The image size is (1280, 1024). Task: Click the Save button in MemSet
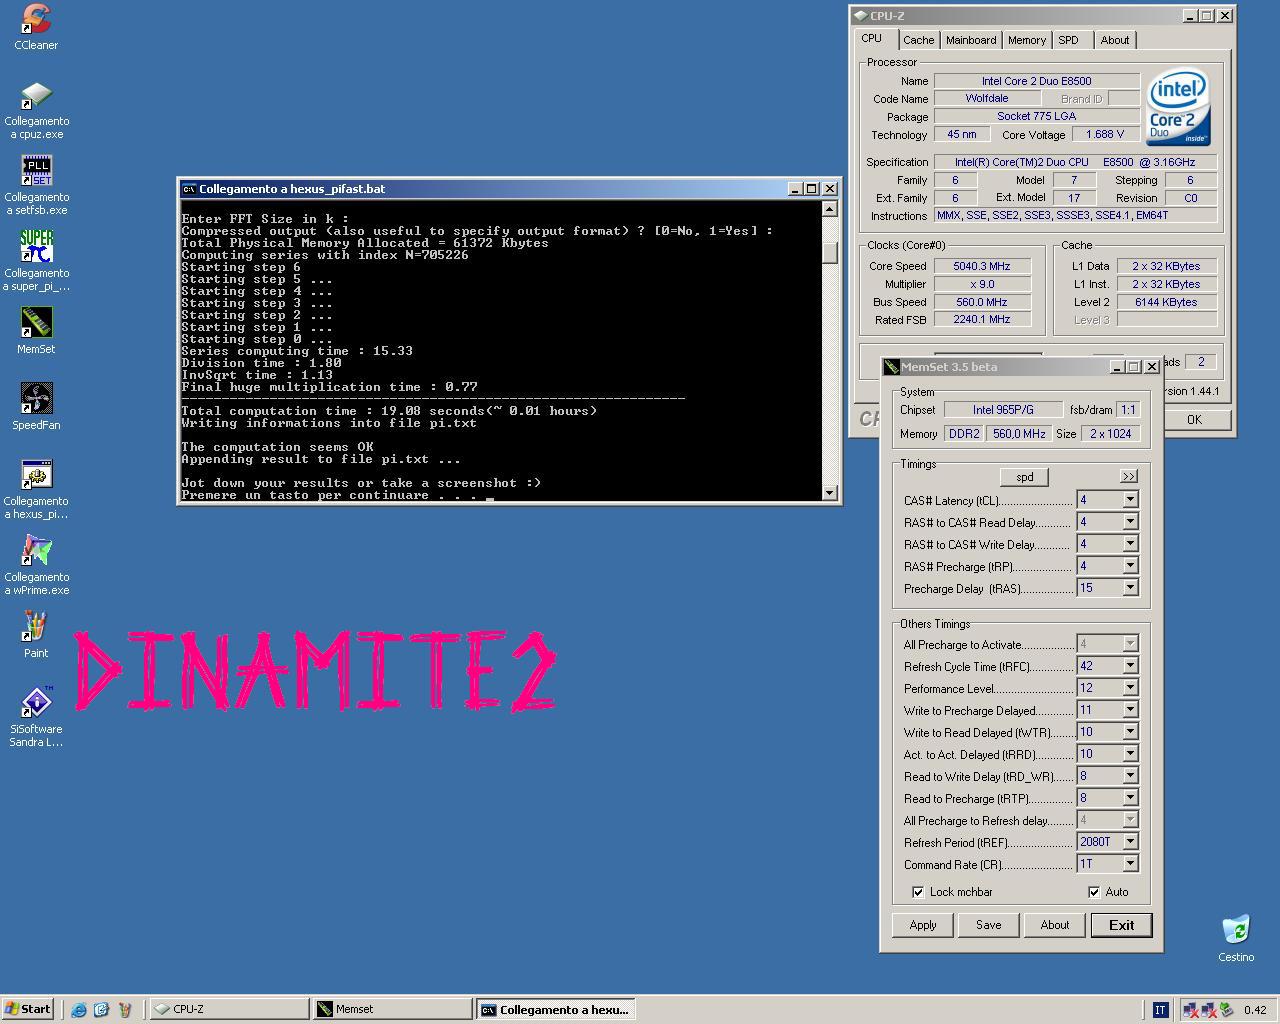click(989, 925)
